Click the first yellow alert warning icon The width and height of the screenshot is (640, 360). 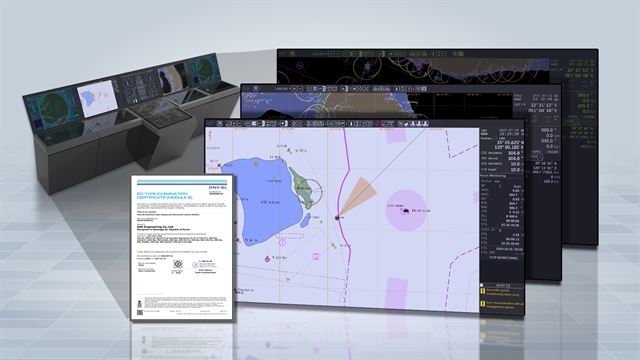(483, 291)
